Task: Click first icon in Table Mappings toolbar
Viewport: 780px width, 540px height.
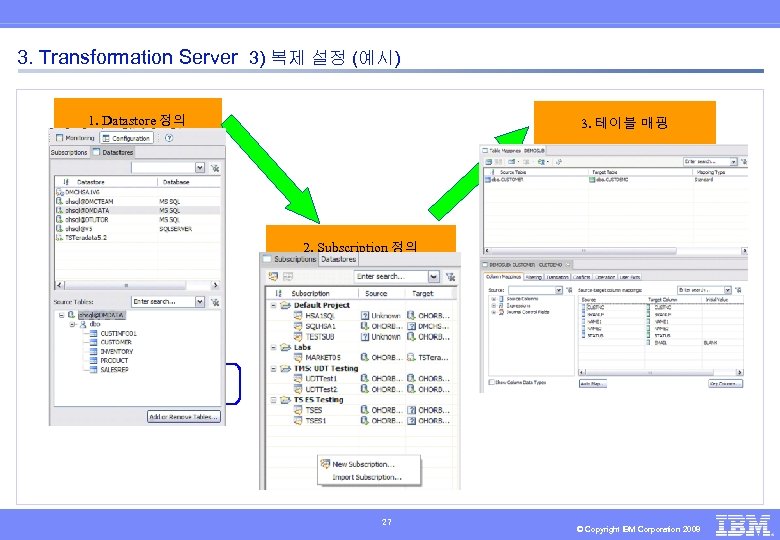Action: click(488, 162)
